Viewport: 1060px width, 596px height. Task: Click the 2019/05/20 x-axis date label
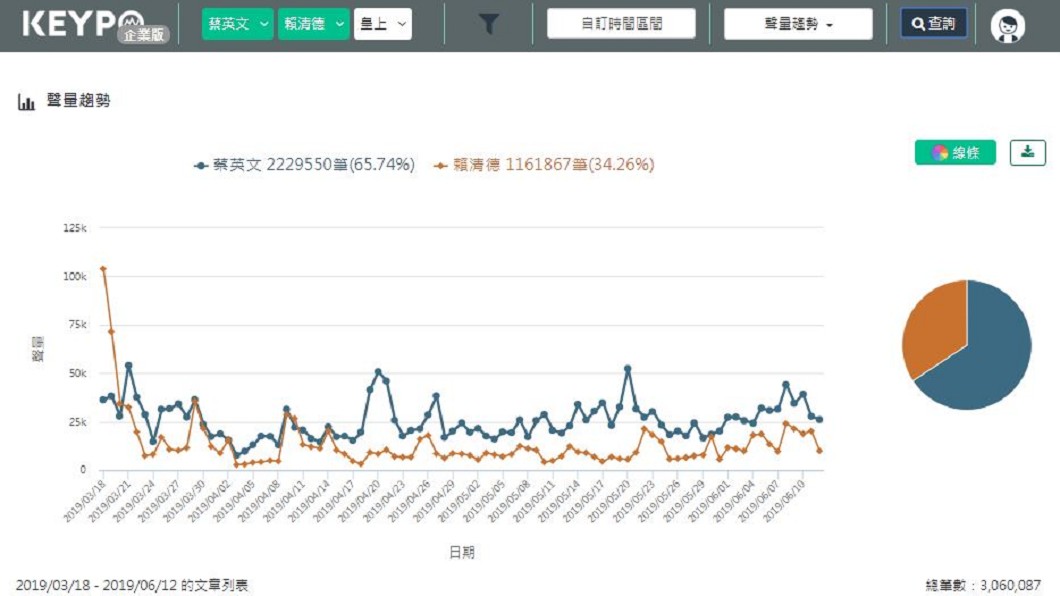click(609, 501)
